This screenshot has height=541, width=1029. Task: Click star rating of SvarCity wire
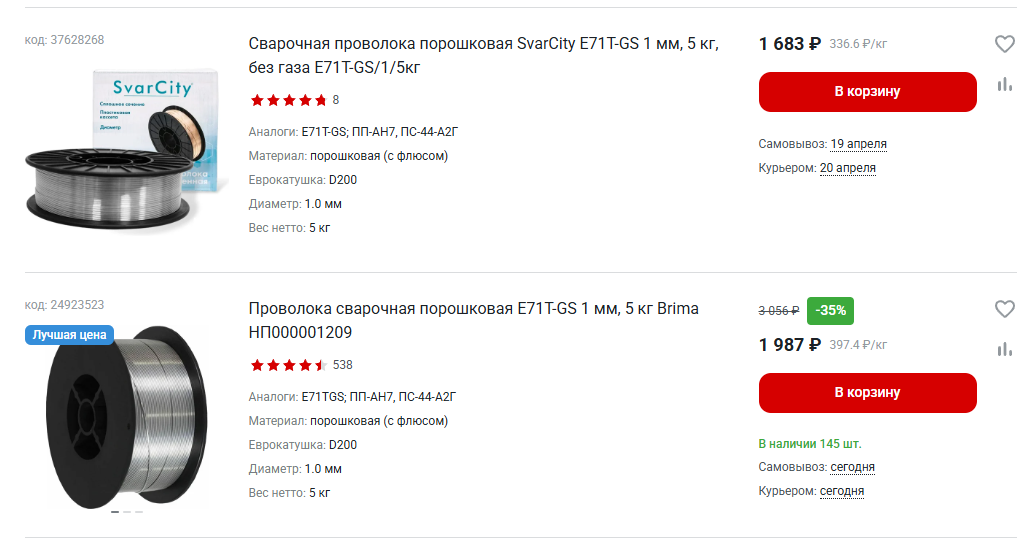pos(288,100)
